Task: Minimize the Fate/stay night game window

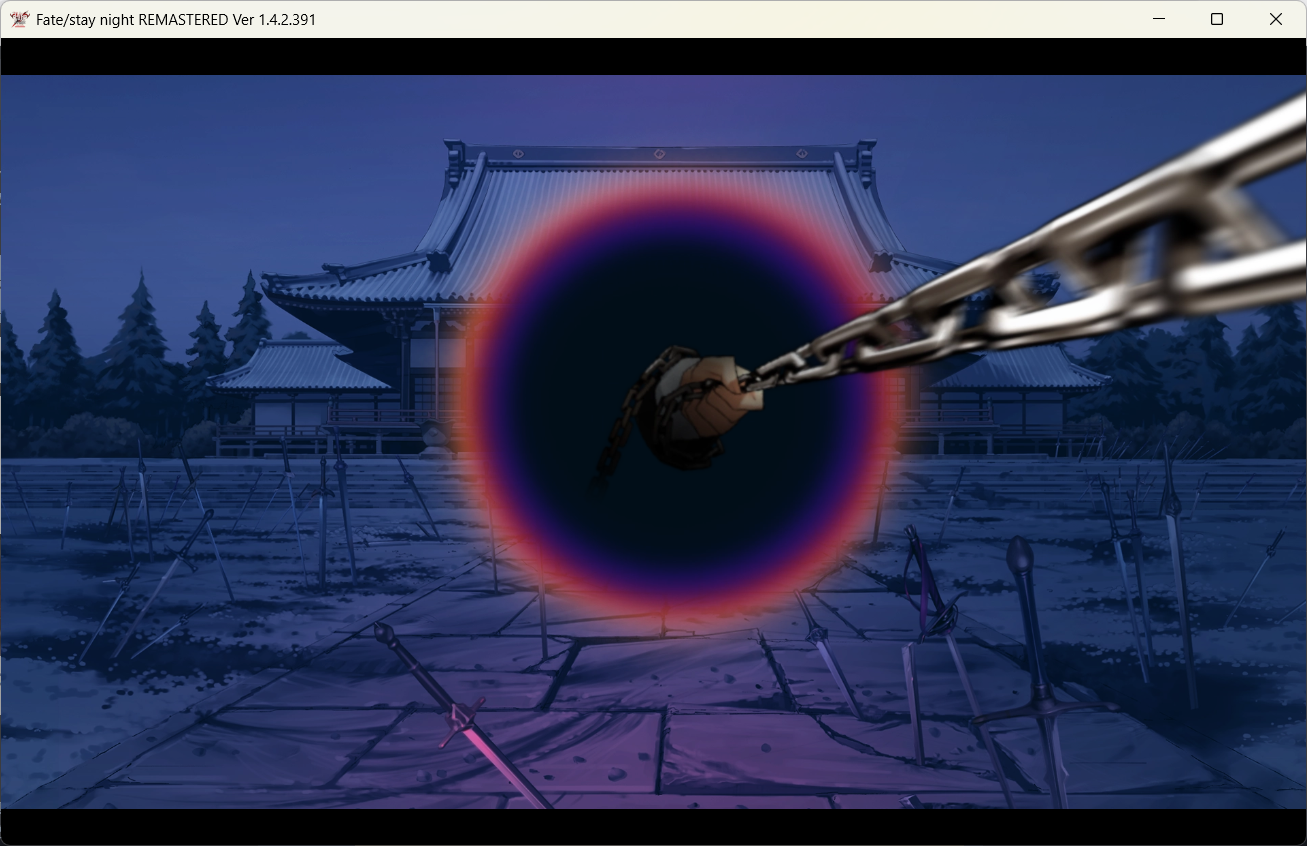Action: (1159, 19)
